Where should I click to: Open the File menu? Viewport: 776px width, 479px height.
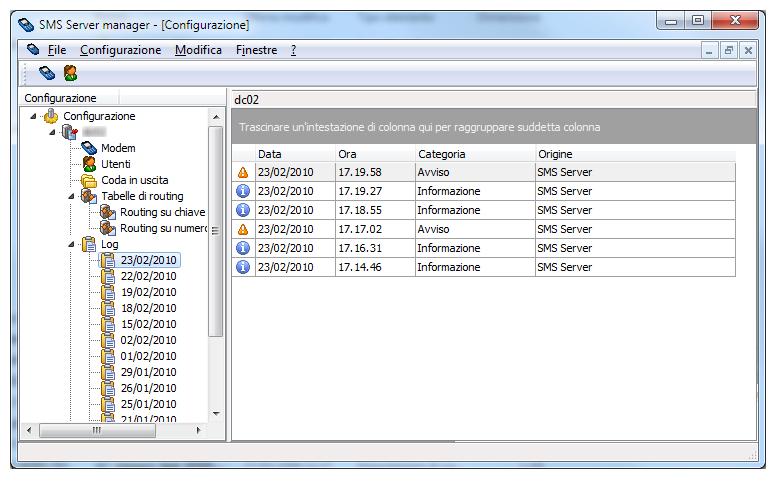pyautogui.click(x=57, y=50)
